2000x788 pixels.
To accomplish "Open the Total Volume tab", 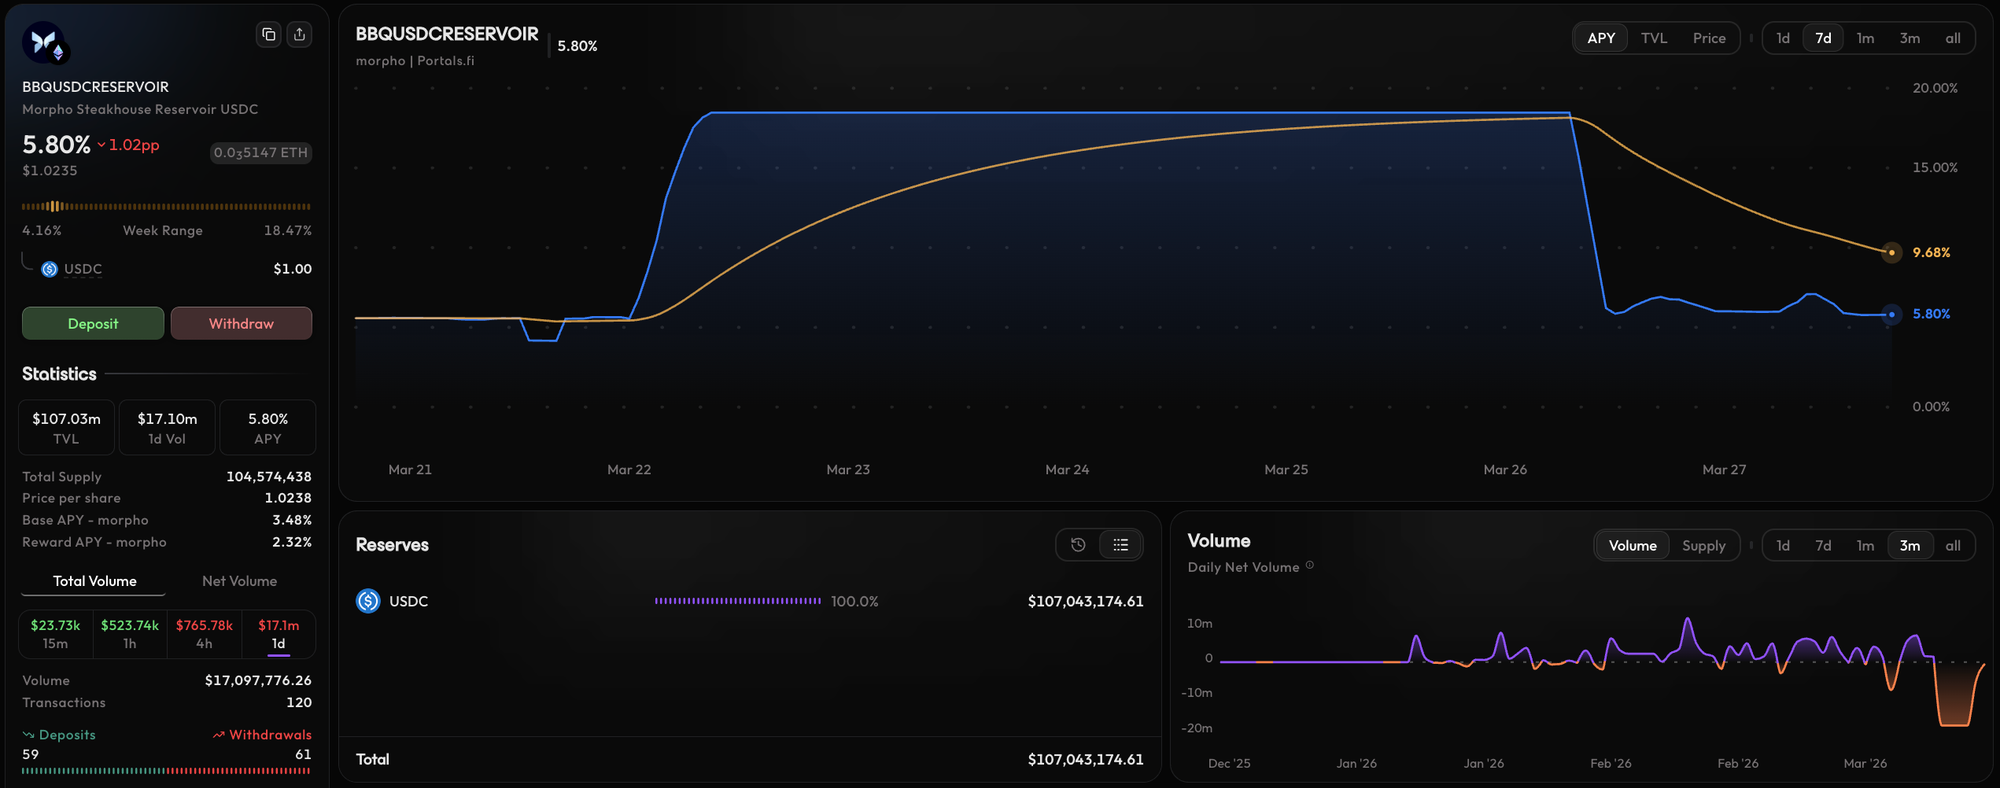I will point(95,581).
